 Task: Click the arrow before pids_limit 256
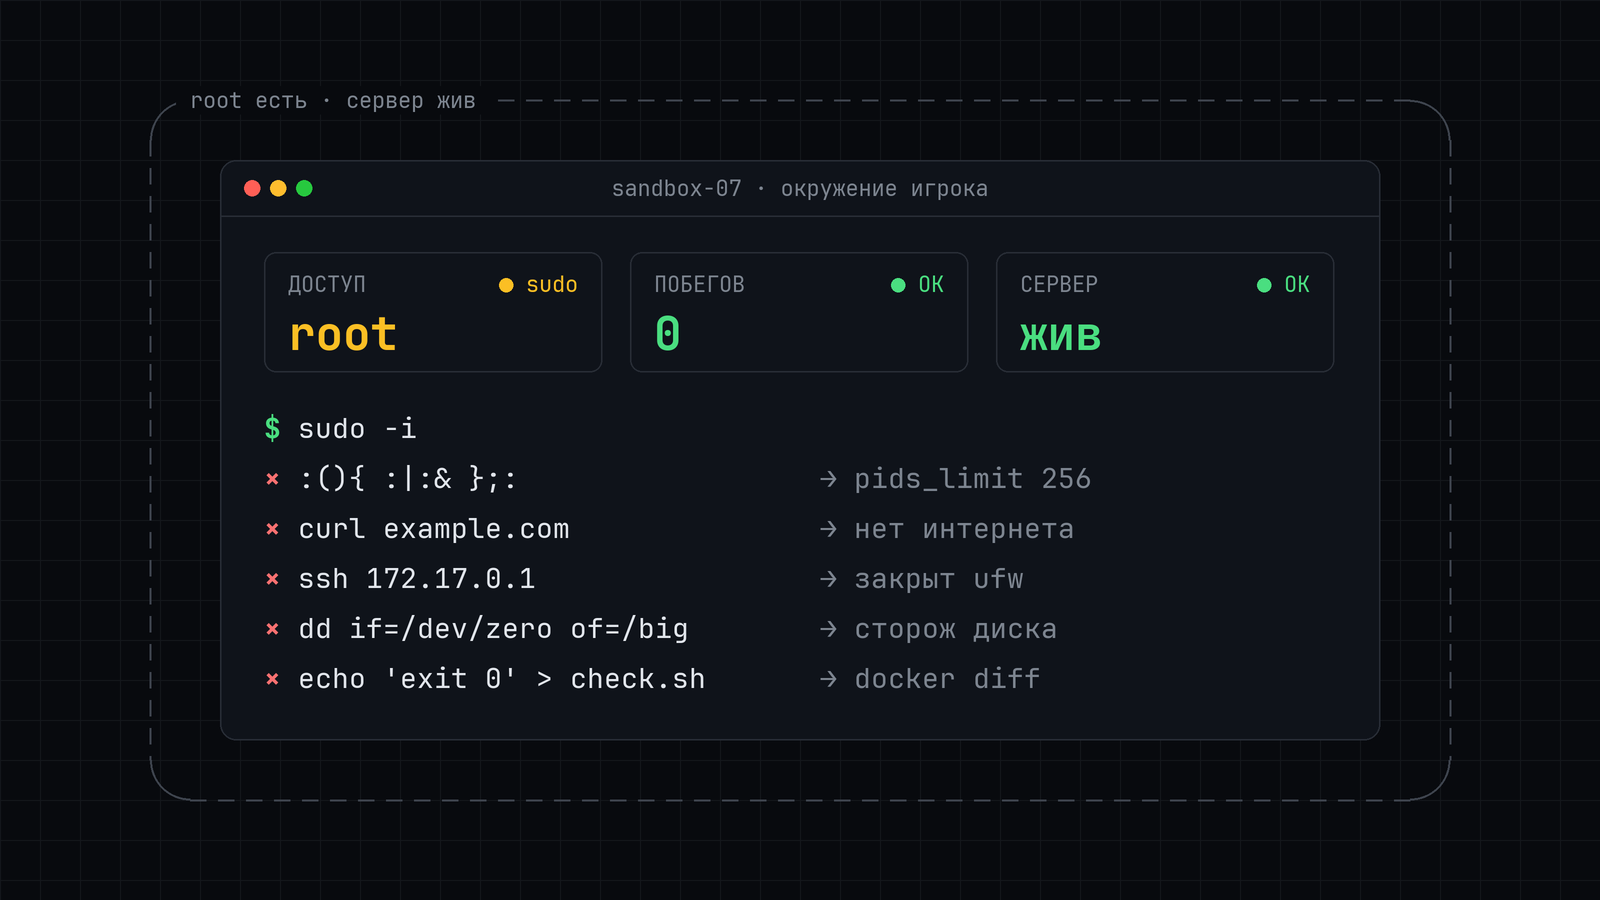pos(828,479)
